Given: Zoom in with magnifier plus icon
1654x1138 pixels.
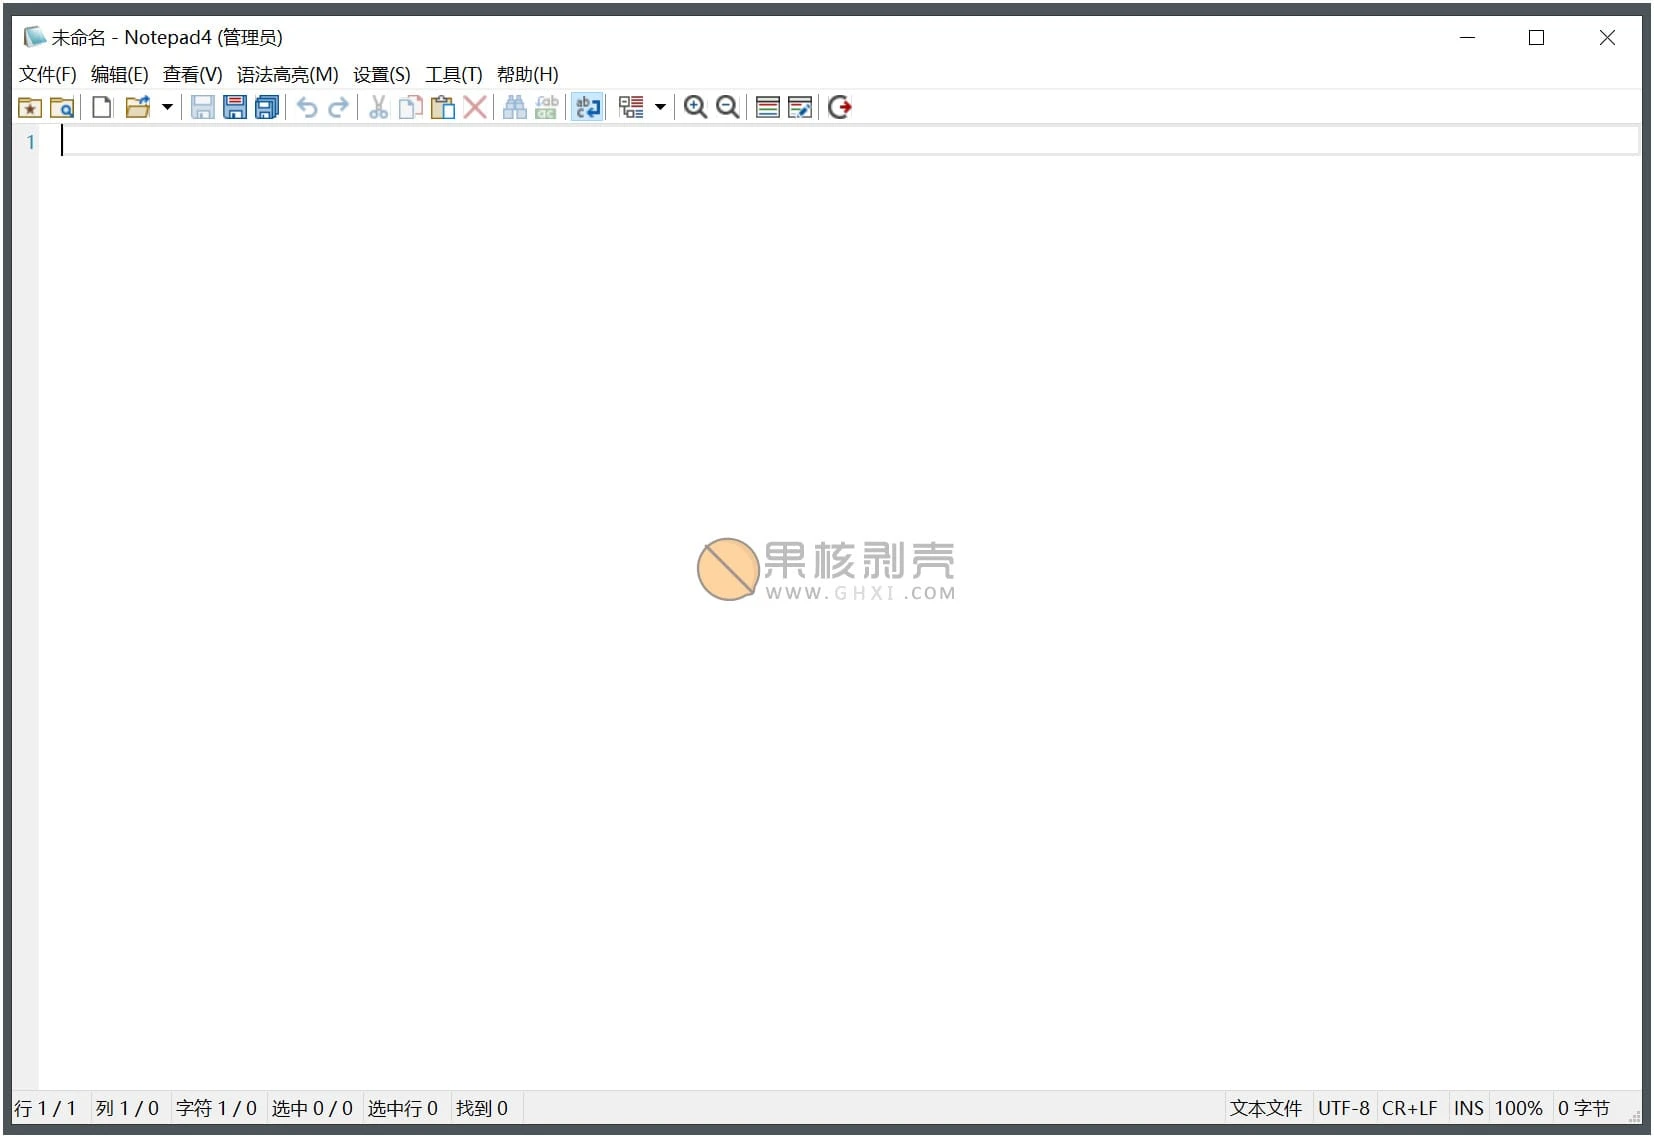Looking at the screenshot, I should pos(695,107).
